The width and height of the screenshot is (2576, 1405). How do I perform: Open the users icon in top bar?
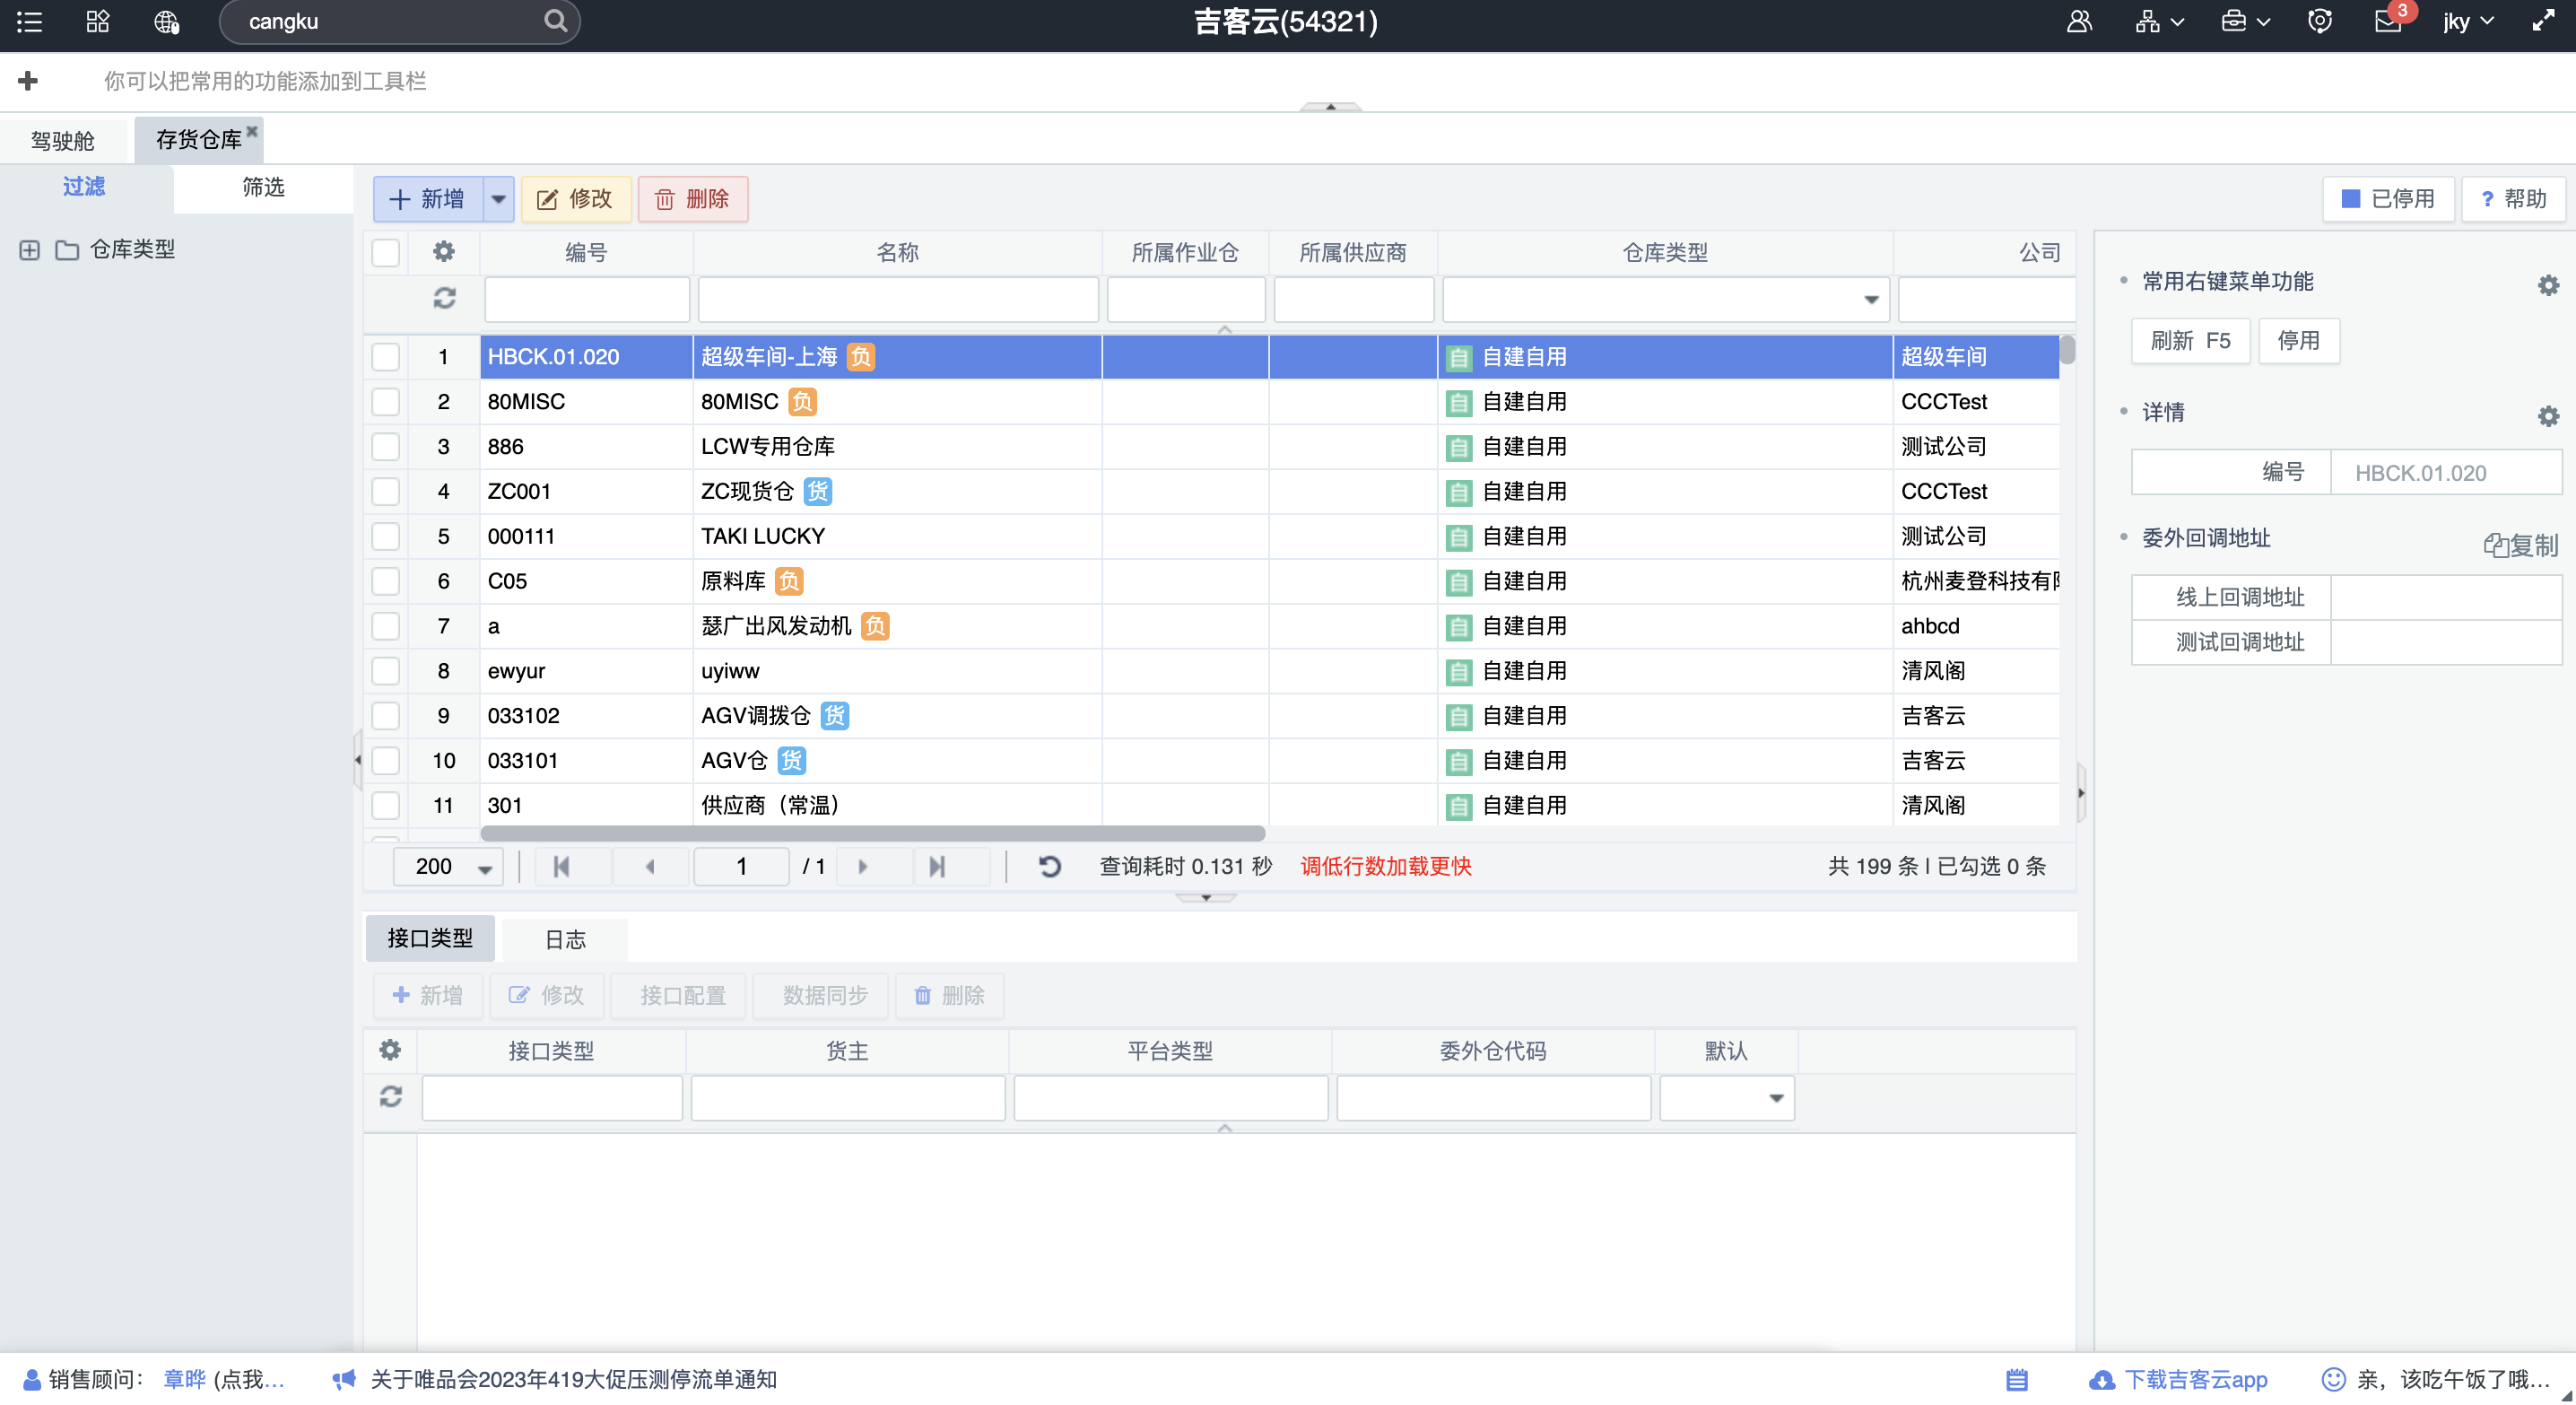[x=2079, y=21]
